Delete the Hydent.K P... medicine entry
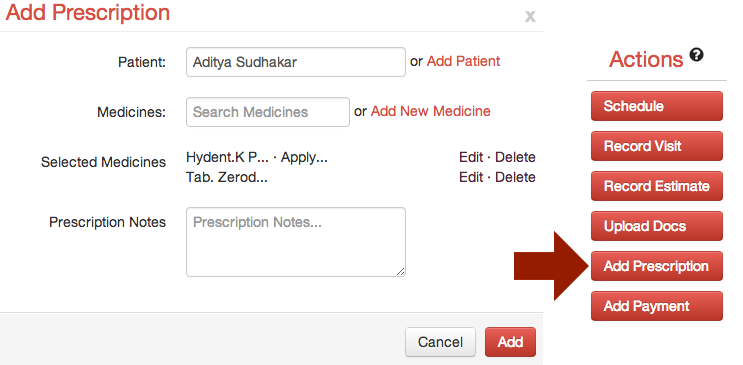The height and width of the screenshot is (365, 743). point(515,157)
